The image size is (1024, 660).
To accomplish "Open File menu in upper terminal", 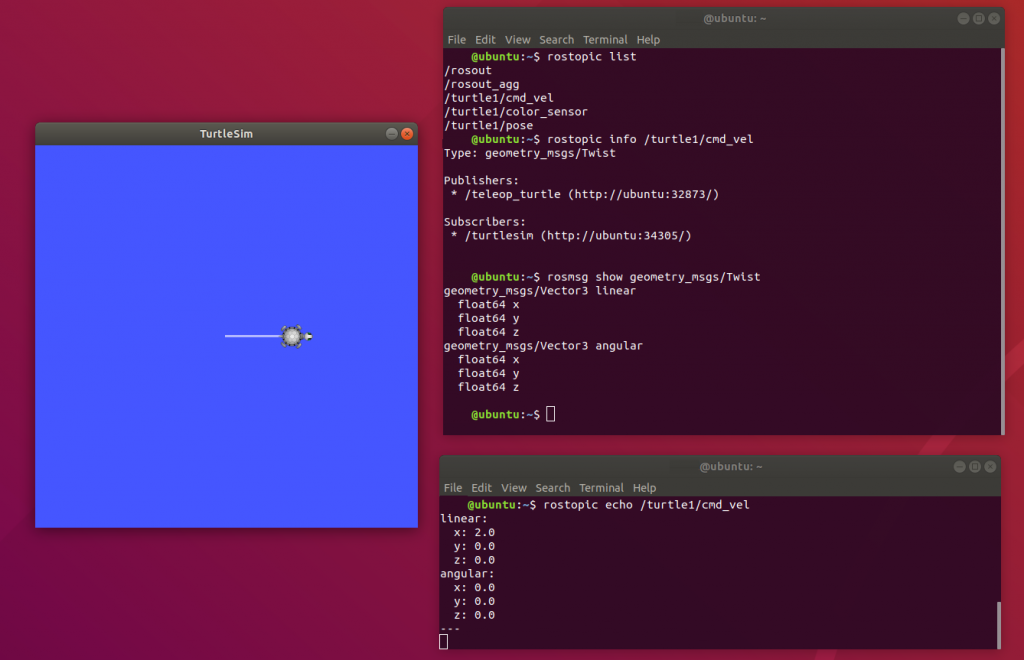I will click(456, 40).
